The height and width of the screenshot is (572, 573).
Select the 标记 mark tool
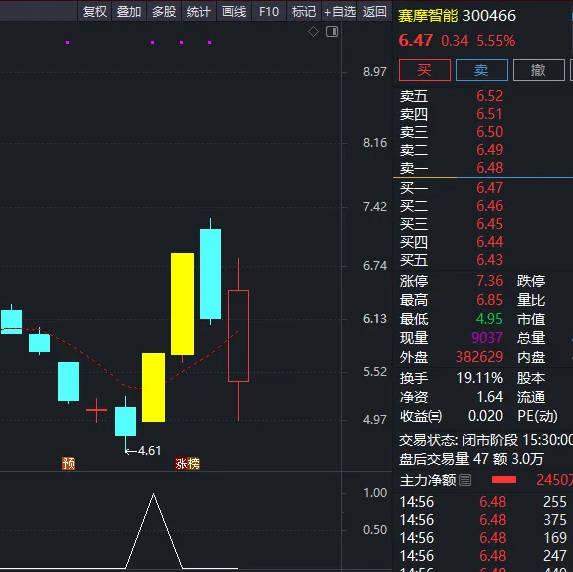click(304, 12)
